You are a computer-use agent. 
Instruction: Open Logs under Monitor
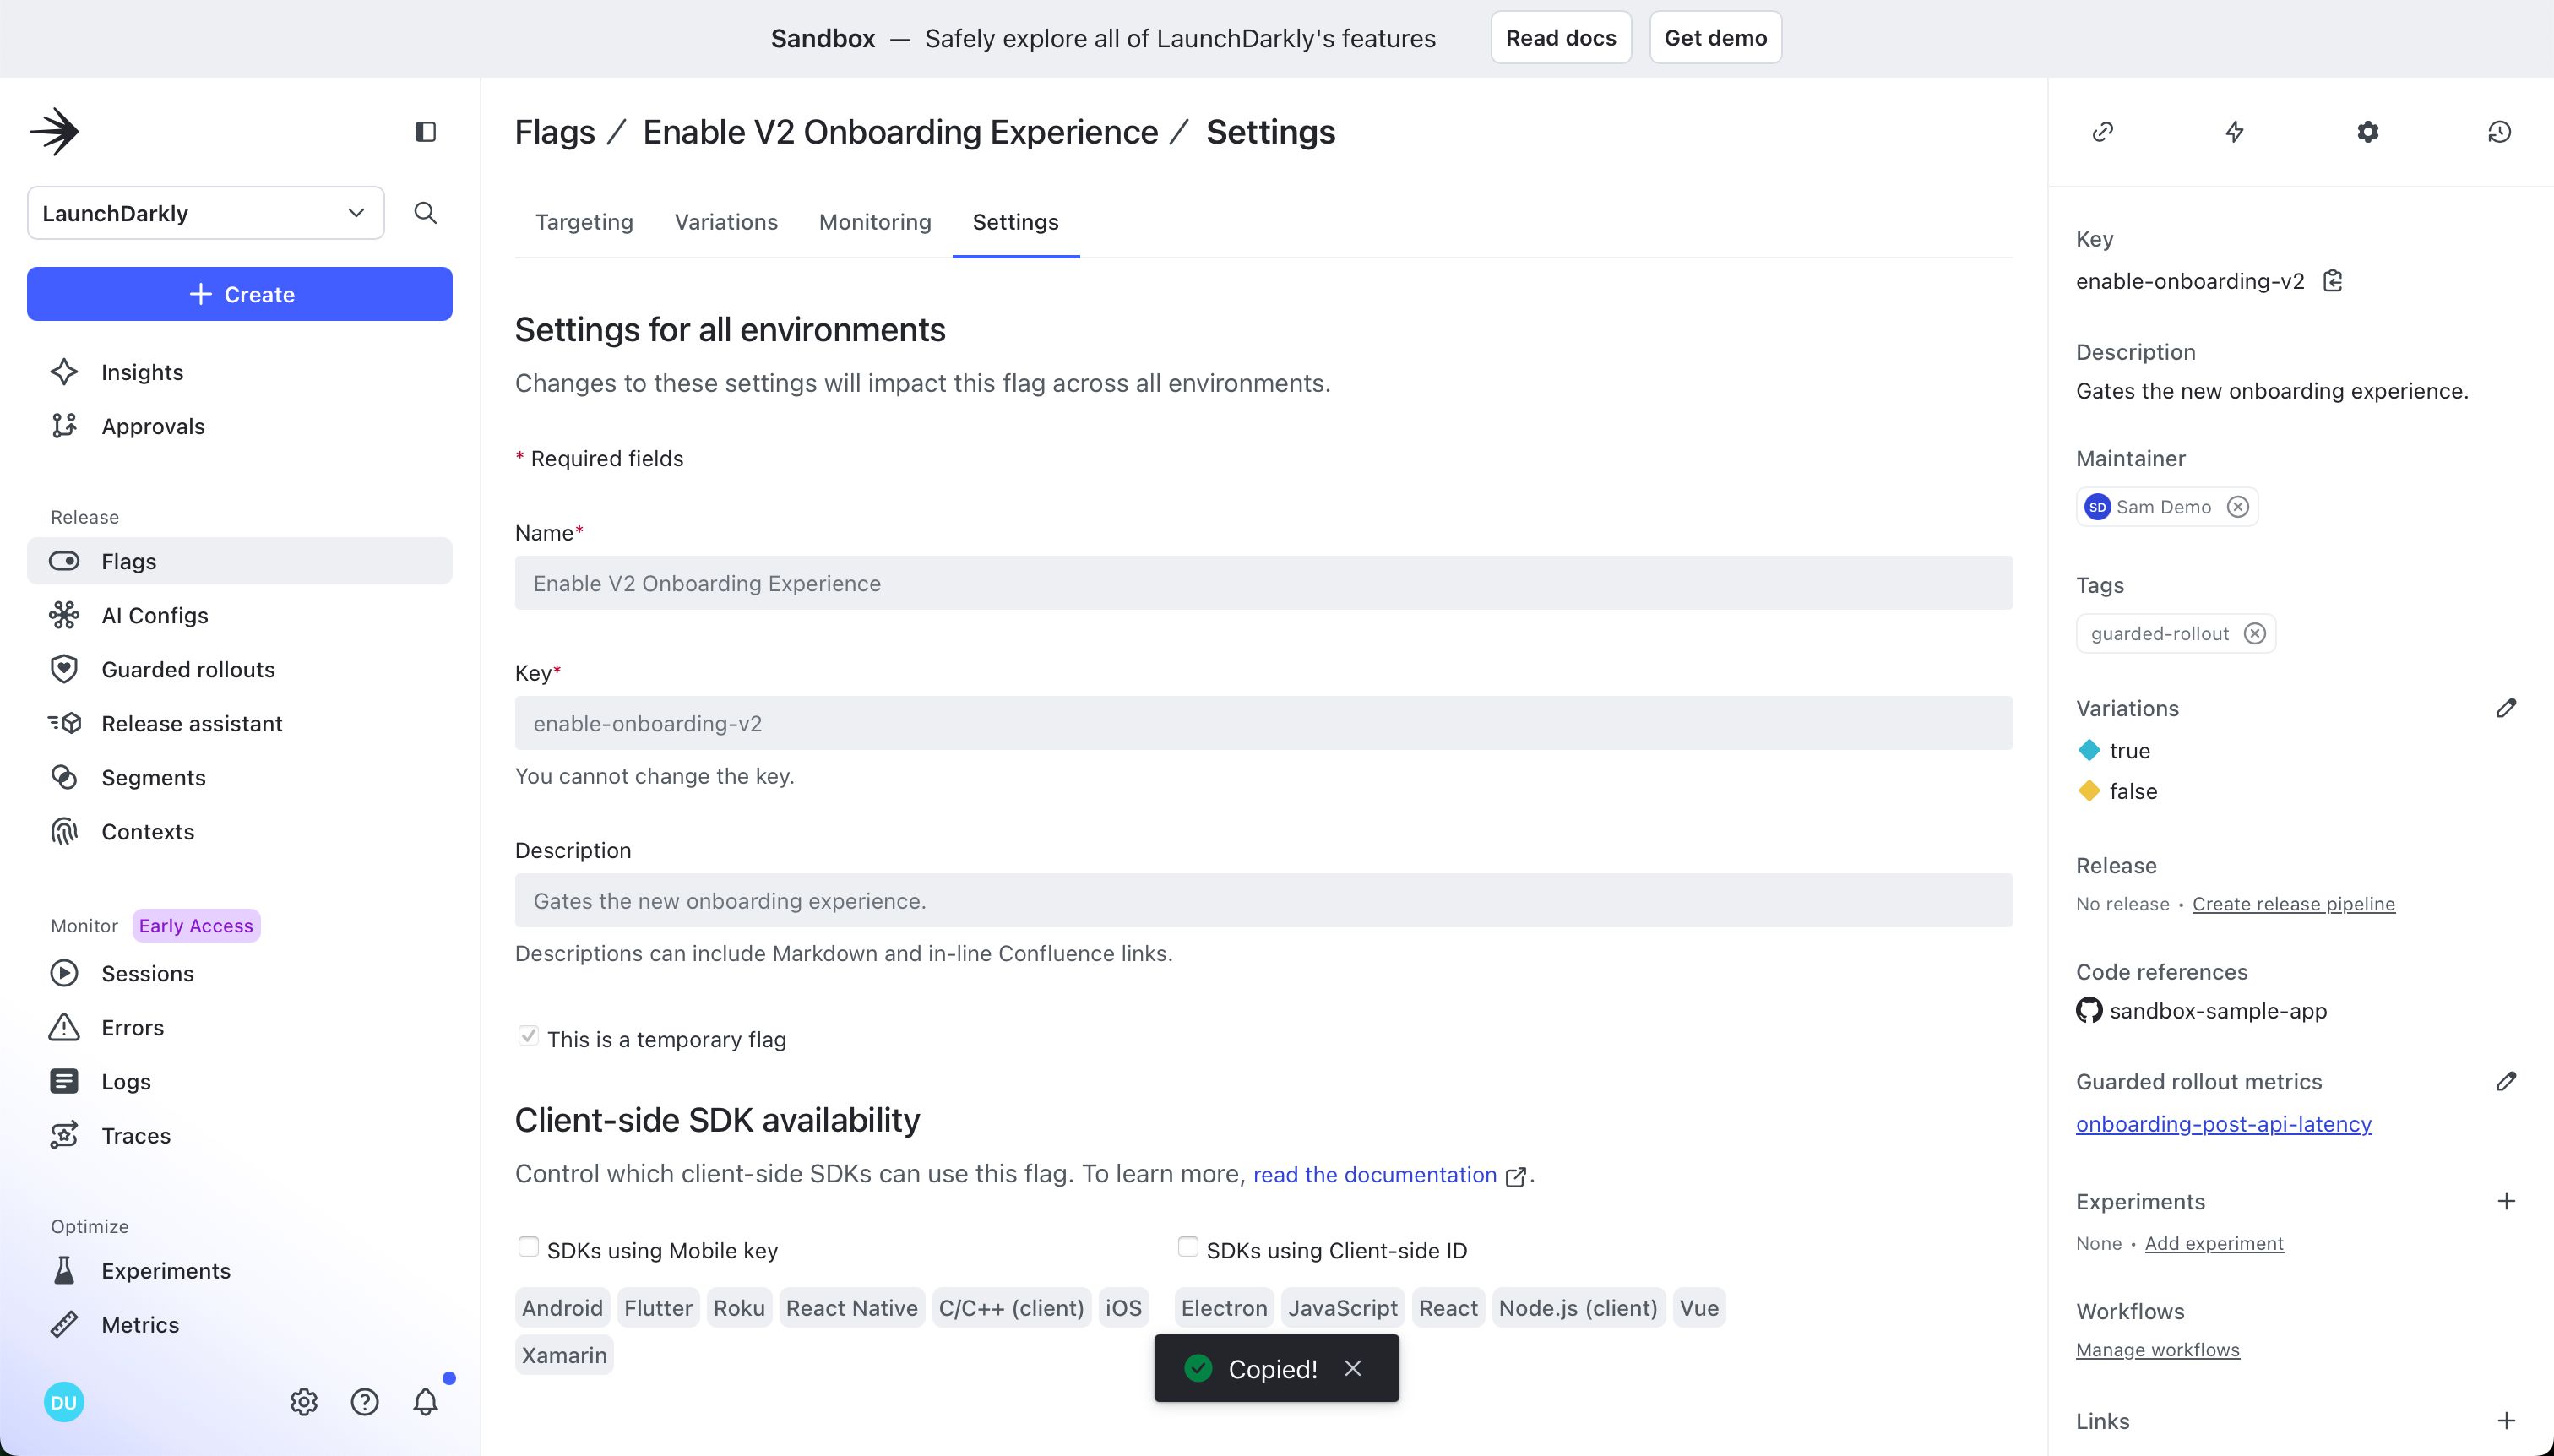[240, 1081]
